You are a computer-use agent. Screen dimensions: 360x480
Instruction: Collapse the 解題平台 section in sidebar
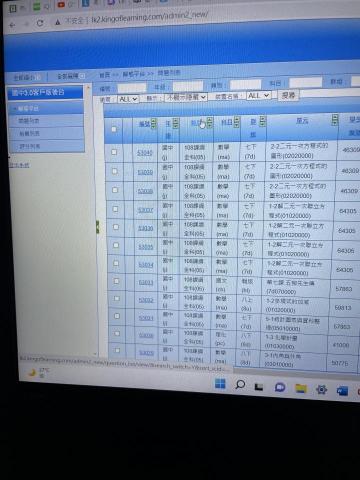[27, 109]
